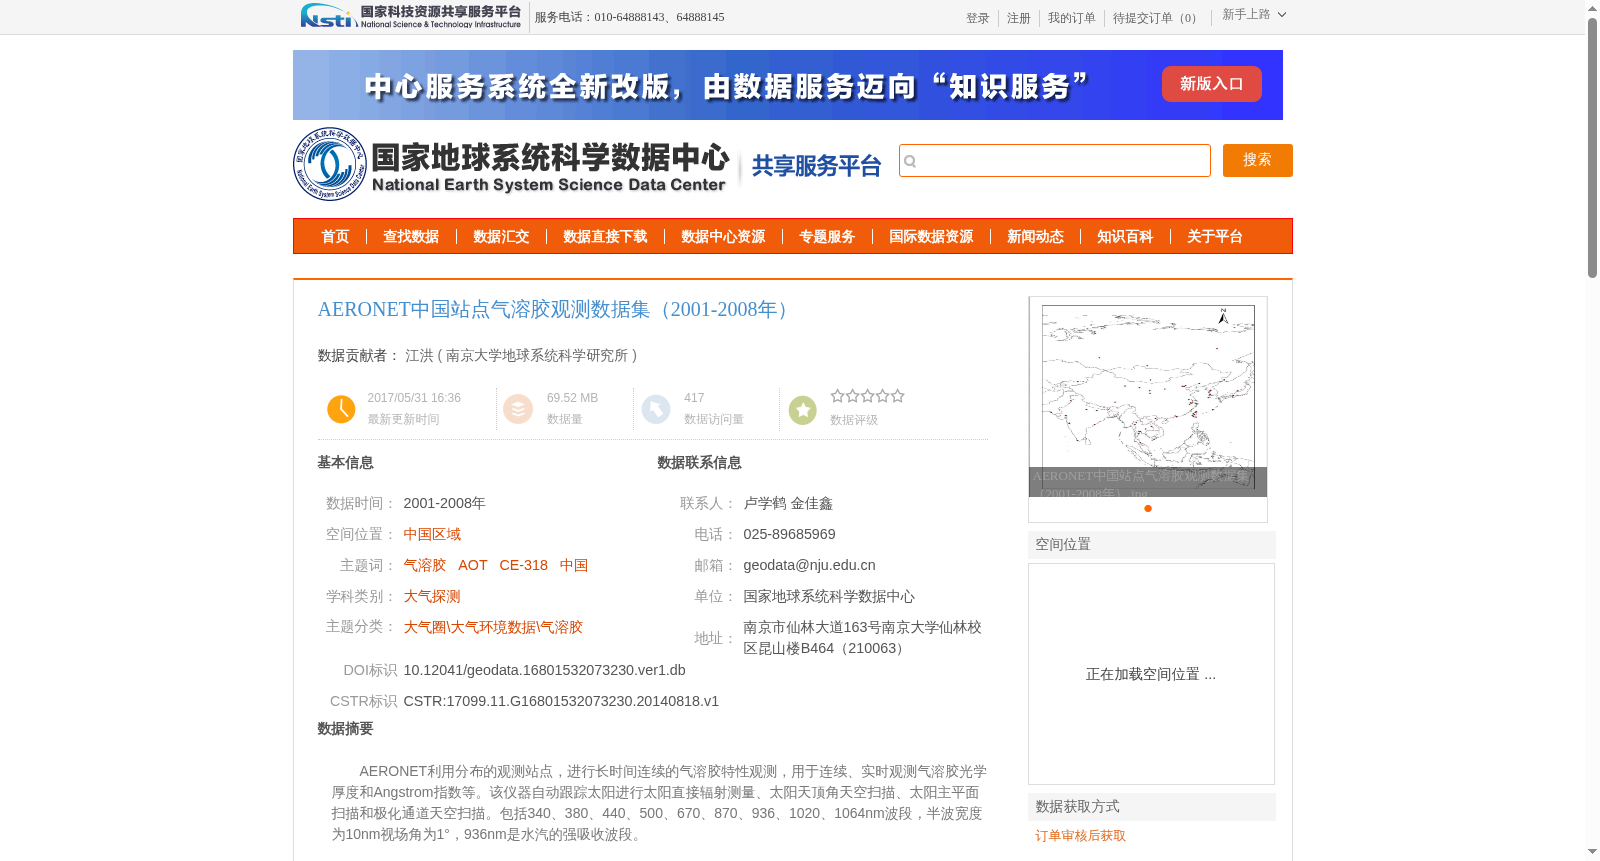1600x861 pixels.
Task: Click the page vertical scrollbar thumb
Action: [1592, 147]
